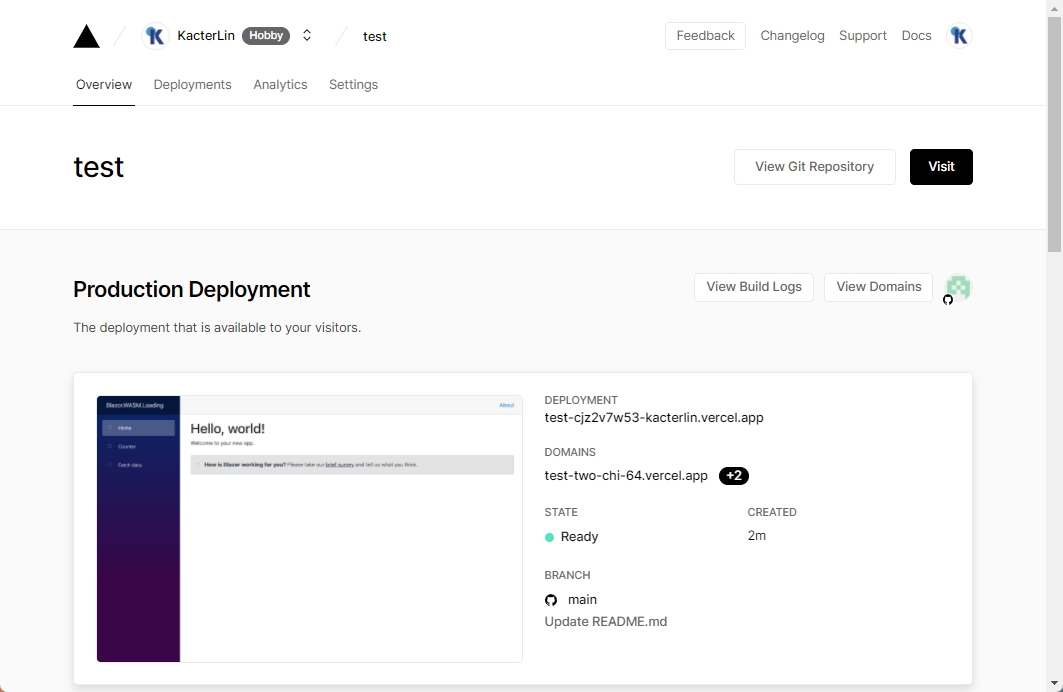Click the green Ready status dot

(549, 537)
